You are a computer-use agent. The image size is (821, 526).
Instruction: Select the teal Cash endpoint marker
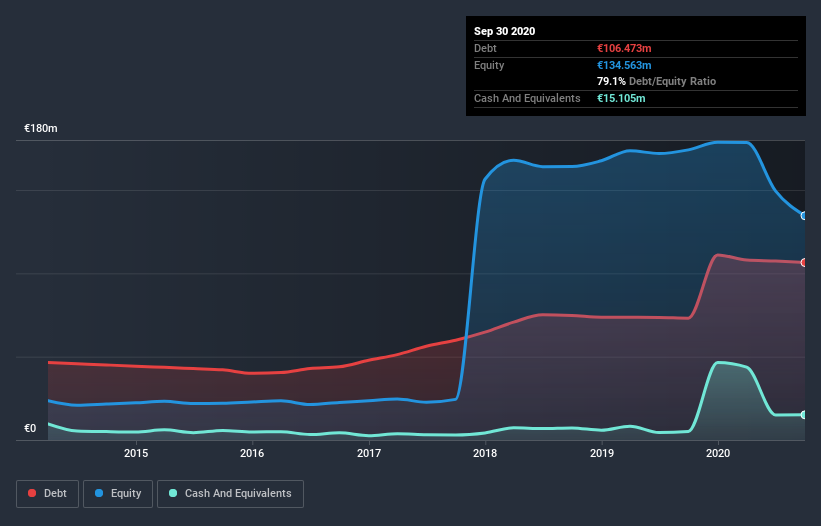804,415
